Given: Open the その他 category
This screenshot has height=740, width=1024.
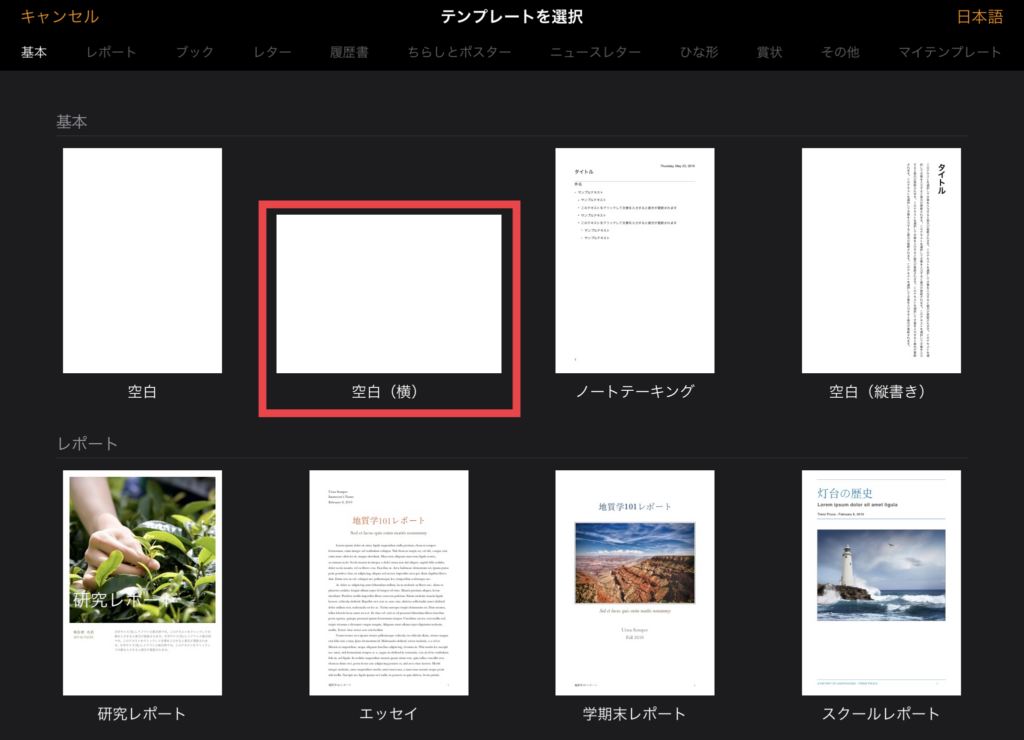Looking at the screenshot, I should [x=840, y=53].
